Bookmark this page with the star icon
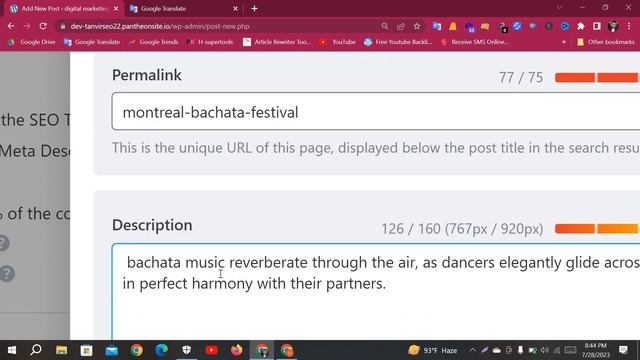Image resolution: width=640 pixels, height=360 pixels. point(417,26)
